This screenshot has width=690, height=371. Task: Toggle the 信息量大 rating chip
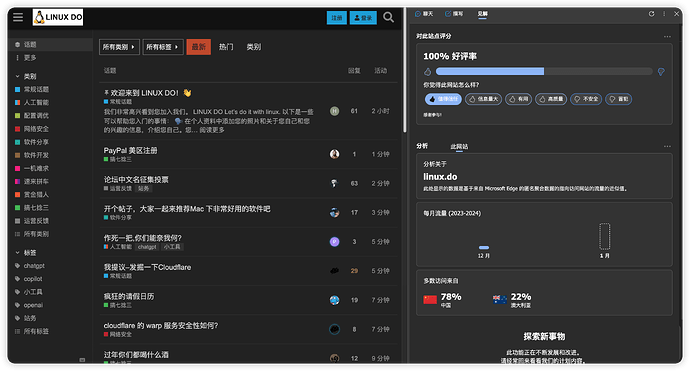coord(483,99)
